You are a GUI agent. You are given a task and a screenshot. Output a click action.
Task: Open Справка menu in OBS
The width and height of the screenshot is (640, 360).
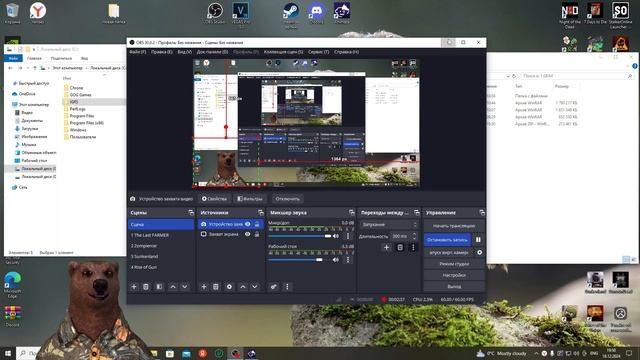[x=347, y=52]
